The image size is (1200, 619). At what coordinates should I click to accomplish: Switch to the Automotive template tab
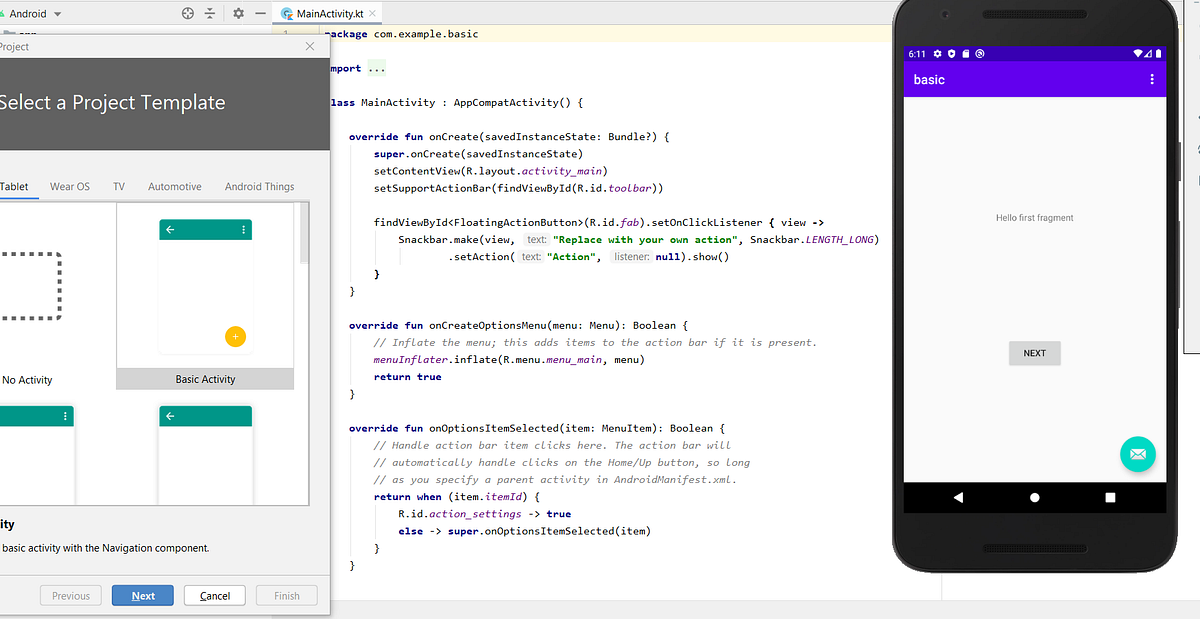click(174, 186)
